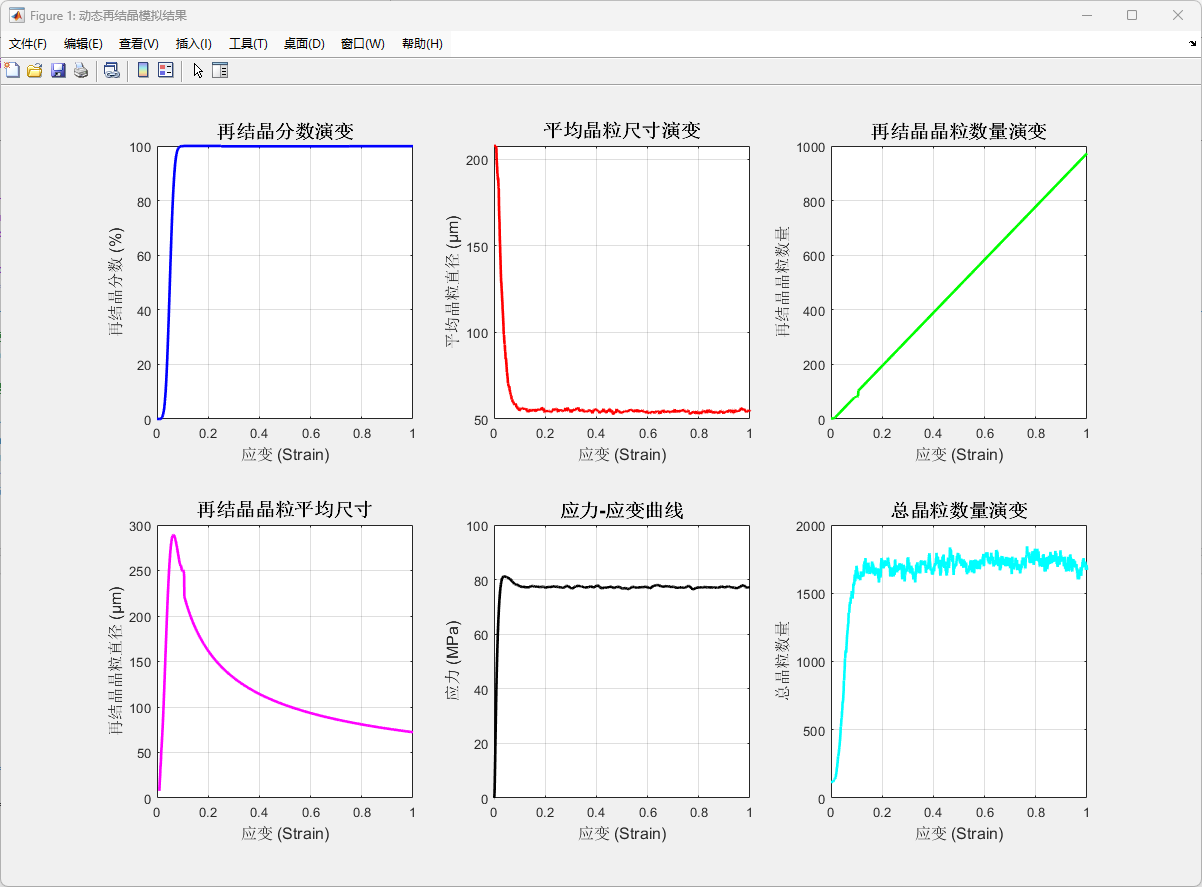1202x887 pixels.
Task: Open the Property Inspector toolbar icon
Action: (220, 70)
